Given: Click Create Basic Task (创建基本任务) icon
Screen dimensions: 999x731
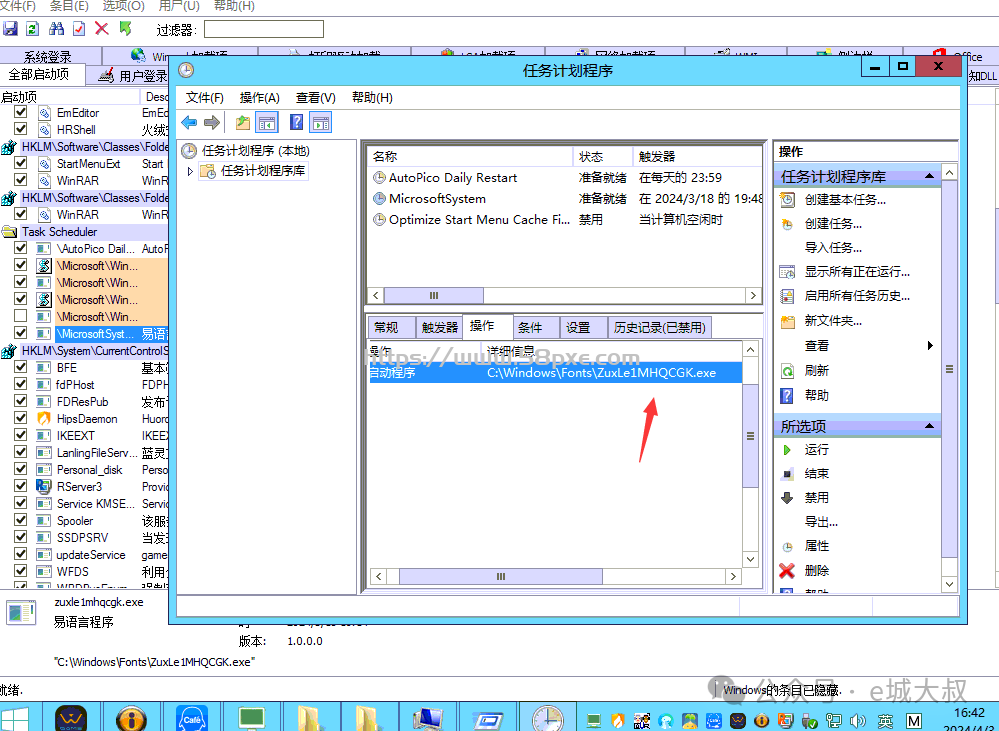Looking at the screenshot, I should tap(787, 200).
